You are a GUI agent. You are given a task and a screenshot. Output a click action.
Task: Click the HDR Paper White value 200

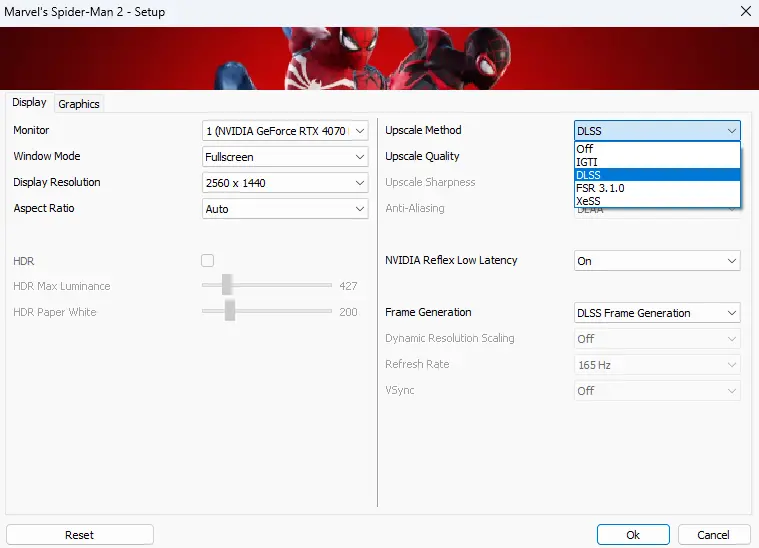tap(348, 312)
